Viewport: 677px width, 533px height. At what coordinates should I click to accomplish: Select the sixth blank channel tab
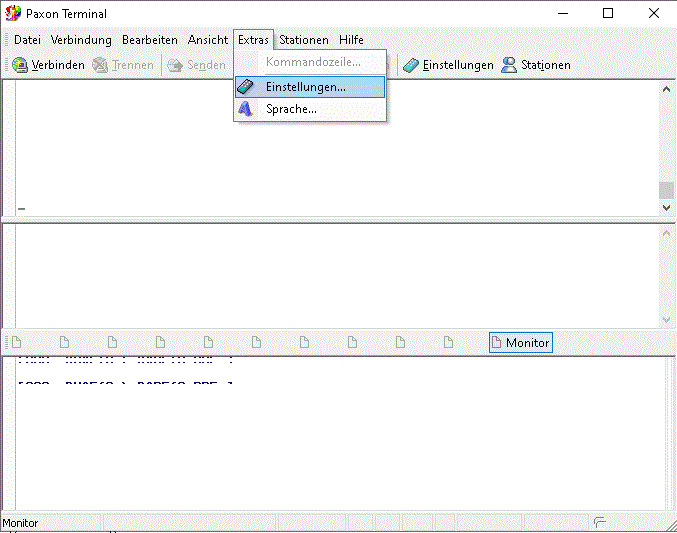point(256,343)
